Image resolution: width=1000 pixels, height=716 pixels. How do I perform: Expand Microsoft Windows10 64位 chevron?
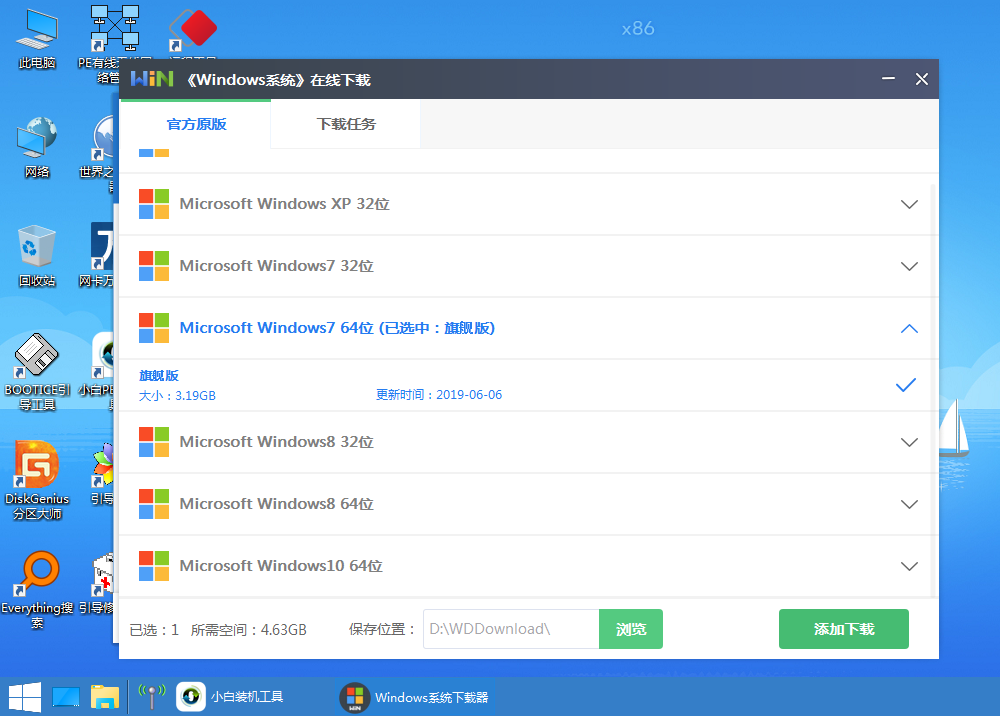909,566
